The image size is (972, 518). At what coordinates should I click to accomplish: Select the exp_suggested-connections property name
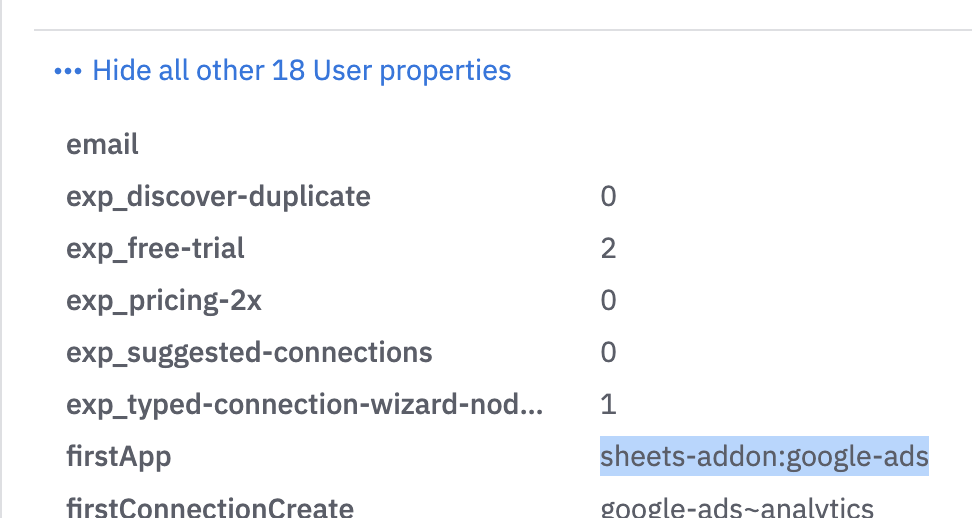[x=249, y=353]
